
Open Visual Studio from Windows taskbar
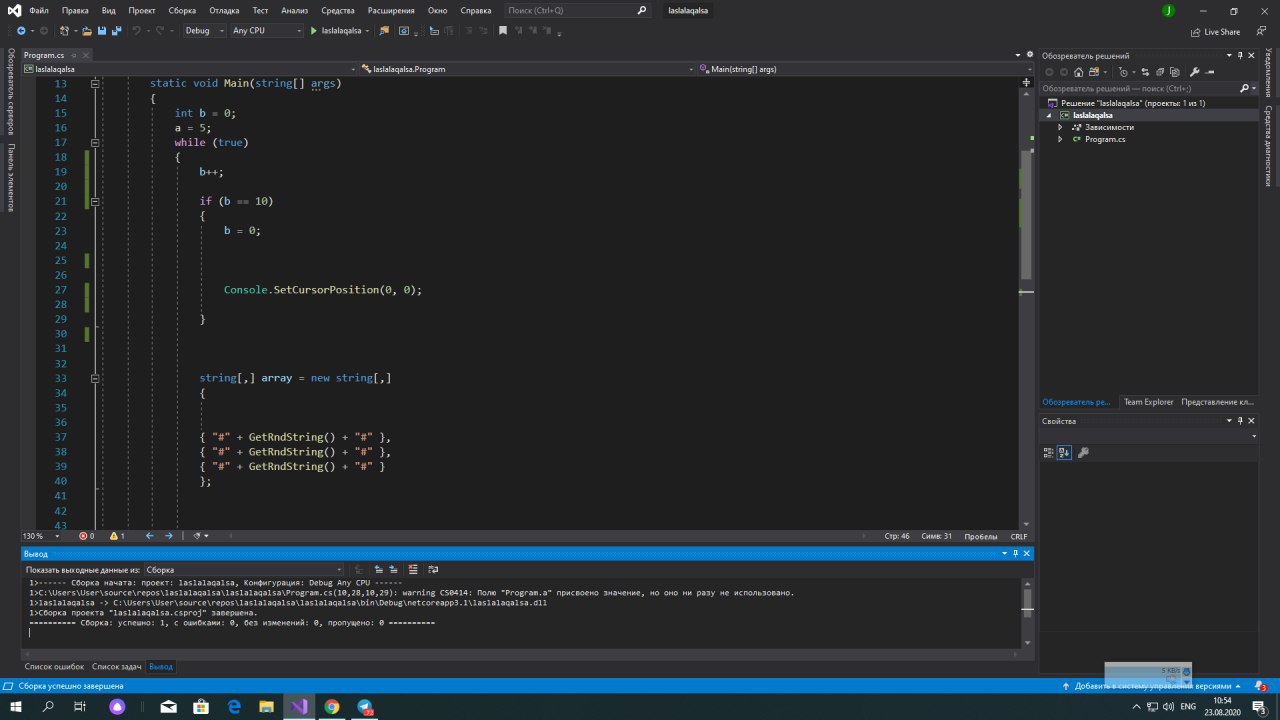[299, 706]
